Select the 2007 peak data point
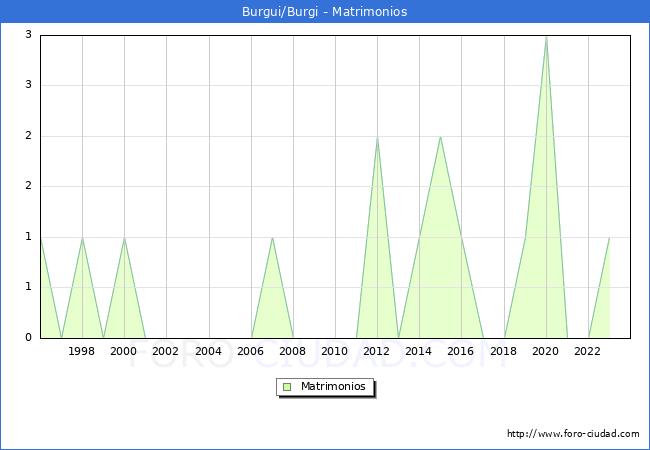 point(272,238)
